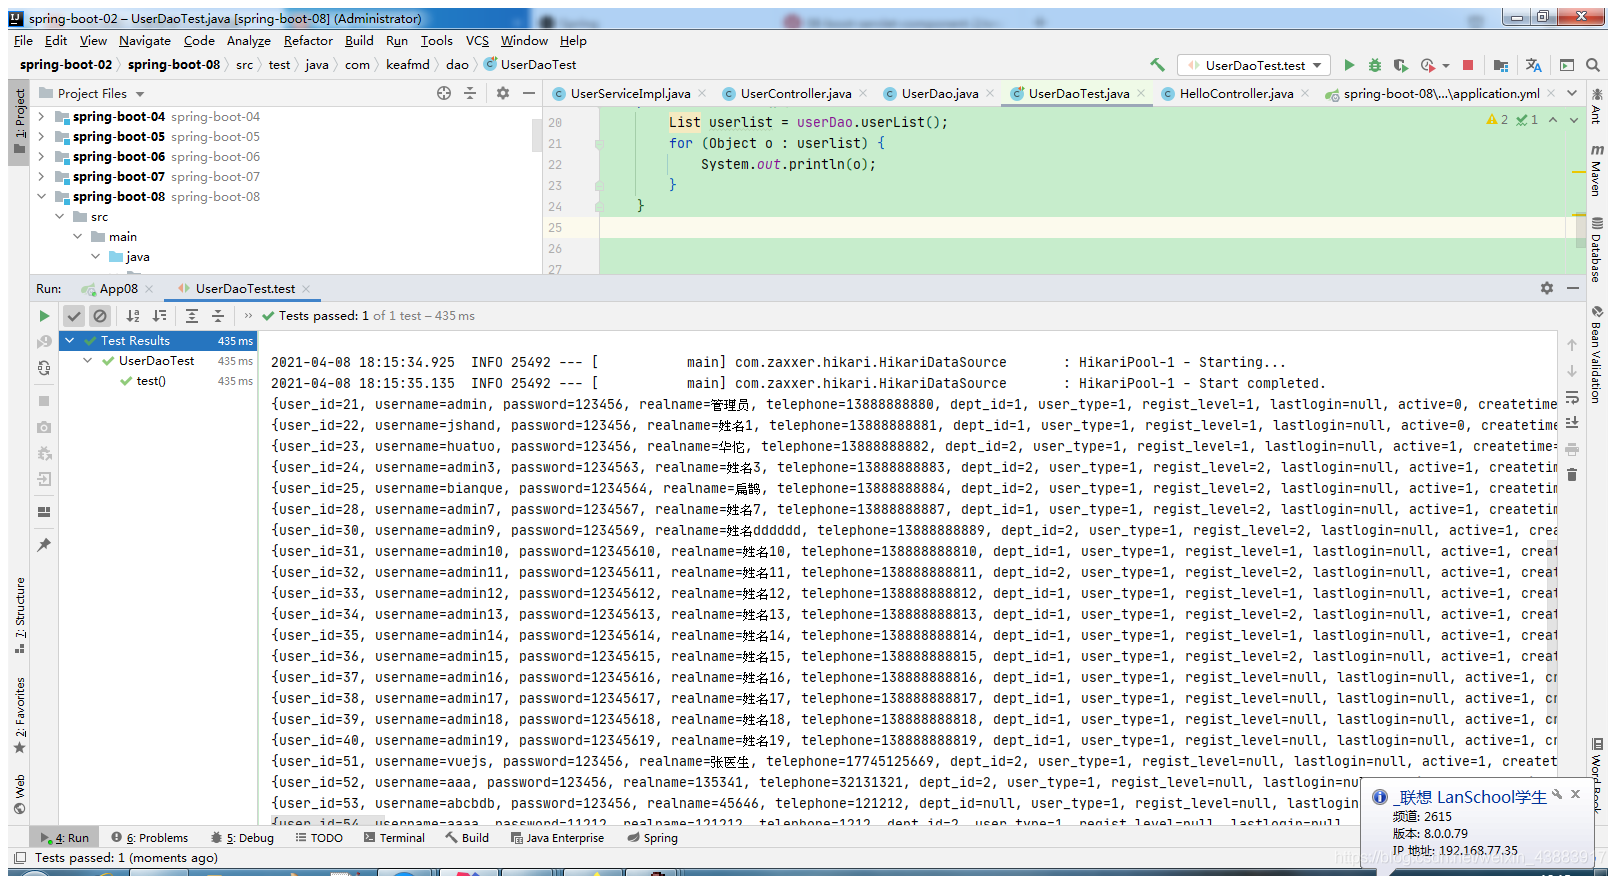Clear the console output with the trash icon
This screenshot has width=1616, height=876.
coord(1572,475)
